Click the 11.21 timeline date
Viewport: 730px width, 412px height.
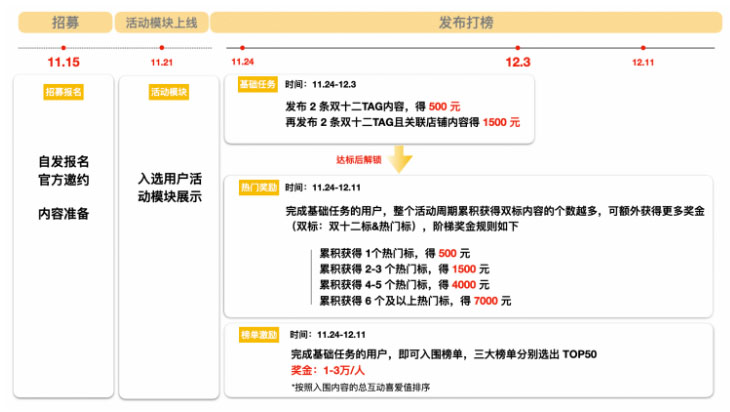162,62
